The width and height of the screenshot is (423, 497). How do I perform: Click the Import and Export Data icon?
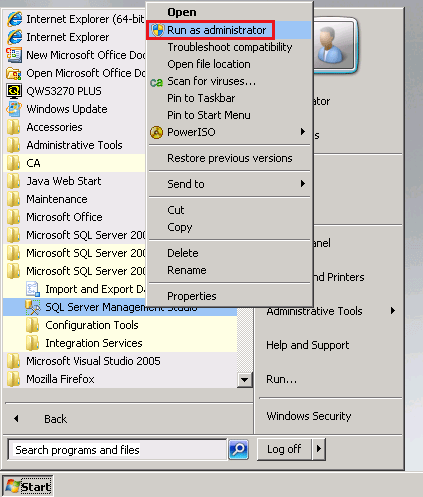click(33, 289)
